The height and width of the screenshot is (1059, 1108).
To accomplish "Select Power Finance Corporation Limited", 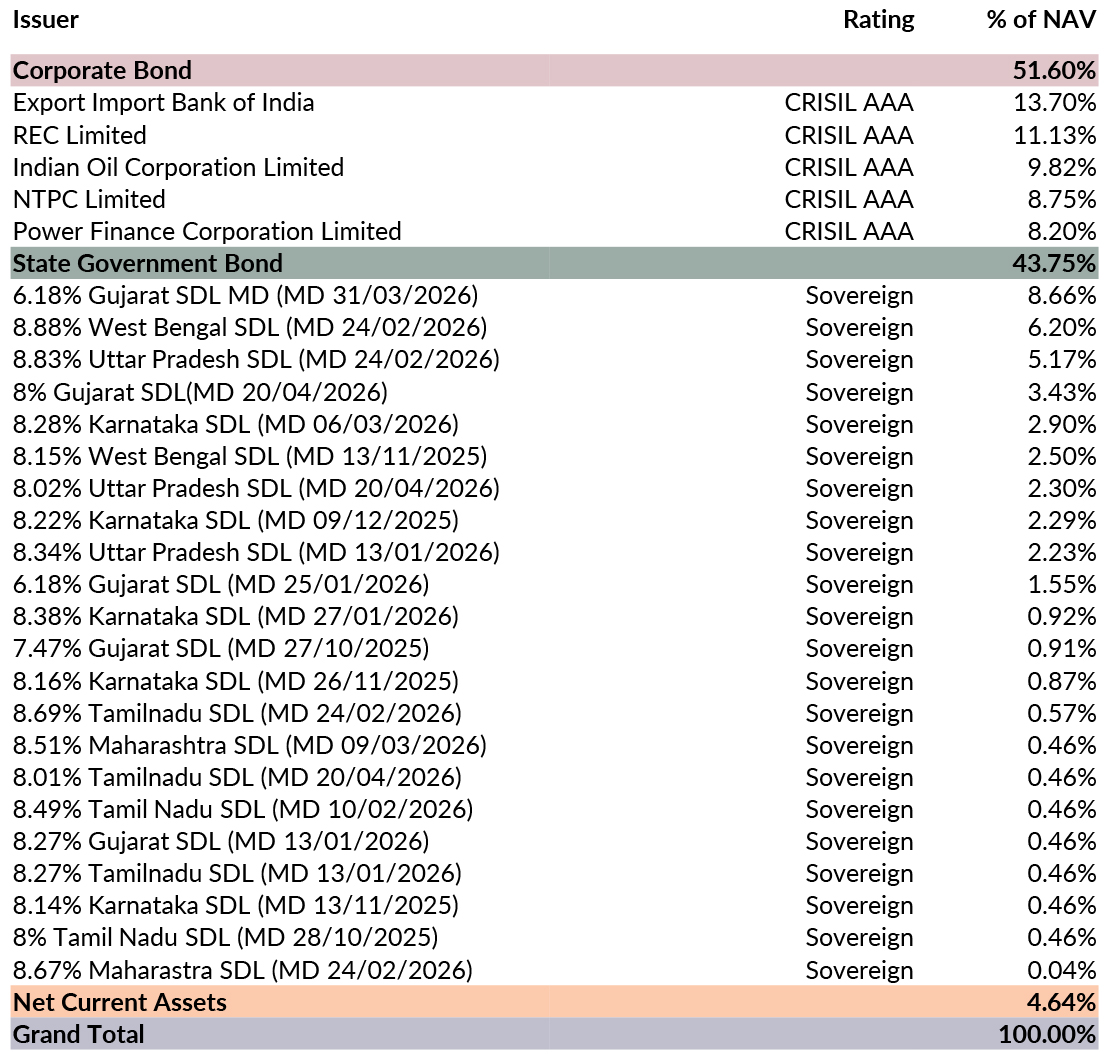I will point(207,231).
